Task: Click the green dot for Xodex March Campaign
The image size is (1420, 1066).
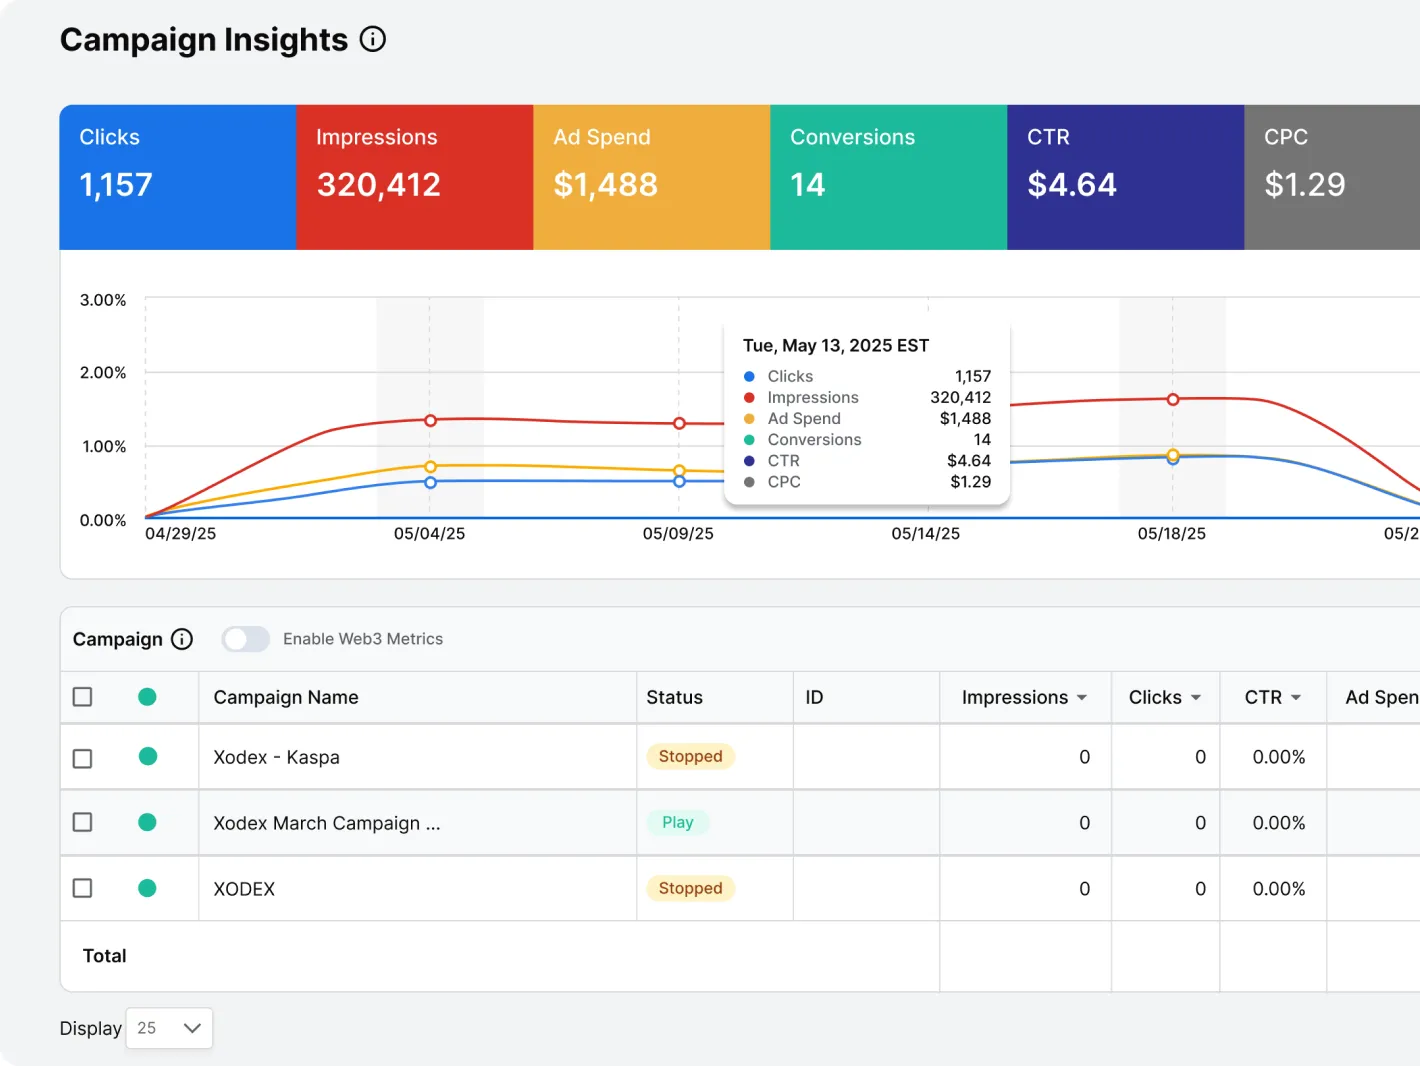Action: 147,822
